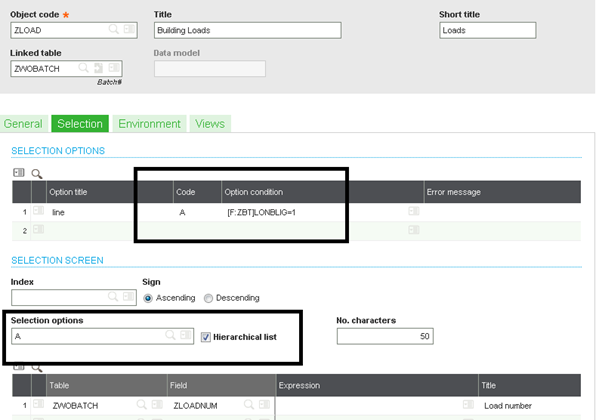Go to the Views tab
This screenshot has width=602, height=420.
point(210,124)
